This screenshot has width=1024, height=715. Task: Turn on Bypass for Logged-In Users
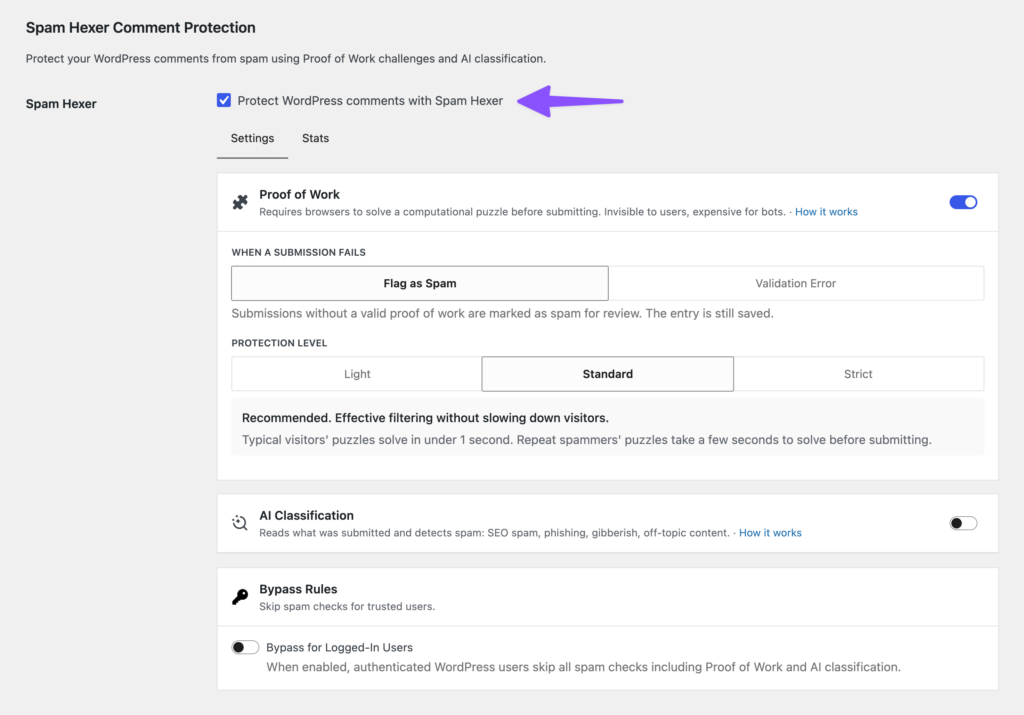(x=246, y=647)
